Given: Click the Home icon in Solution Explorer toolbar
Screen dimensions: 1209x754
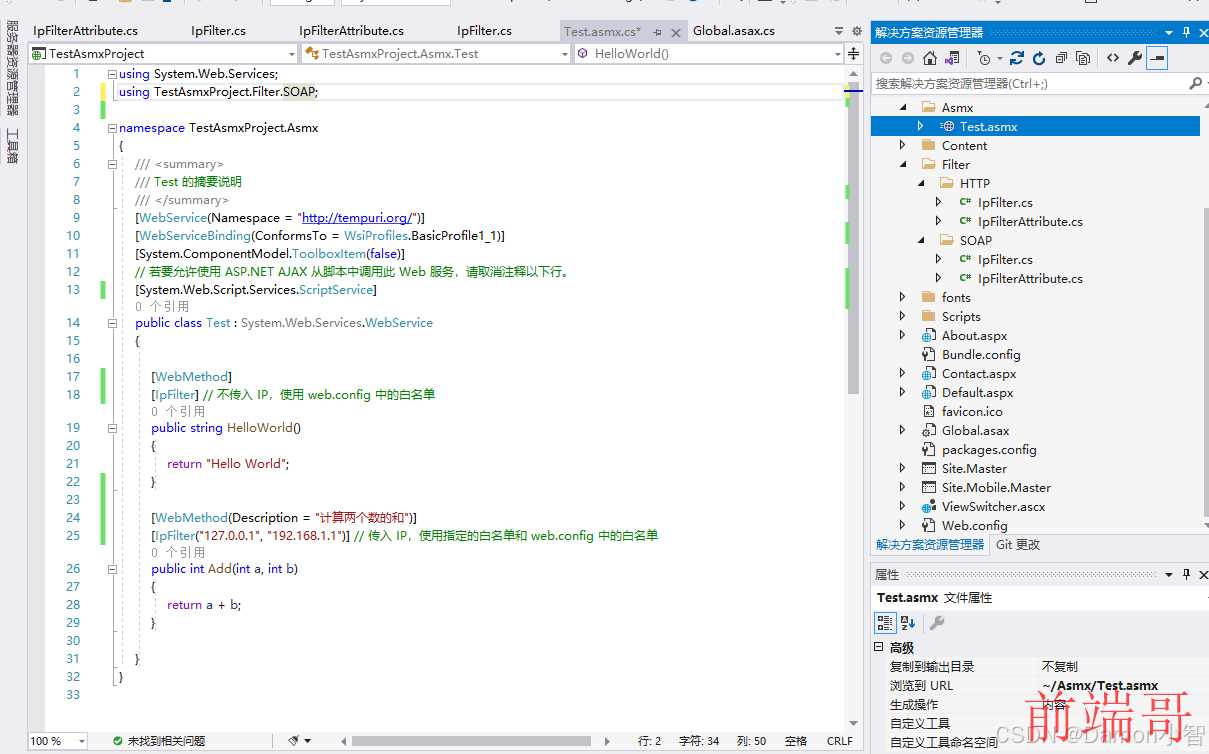Looking at the screenshot, I should point(930,58).
